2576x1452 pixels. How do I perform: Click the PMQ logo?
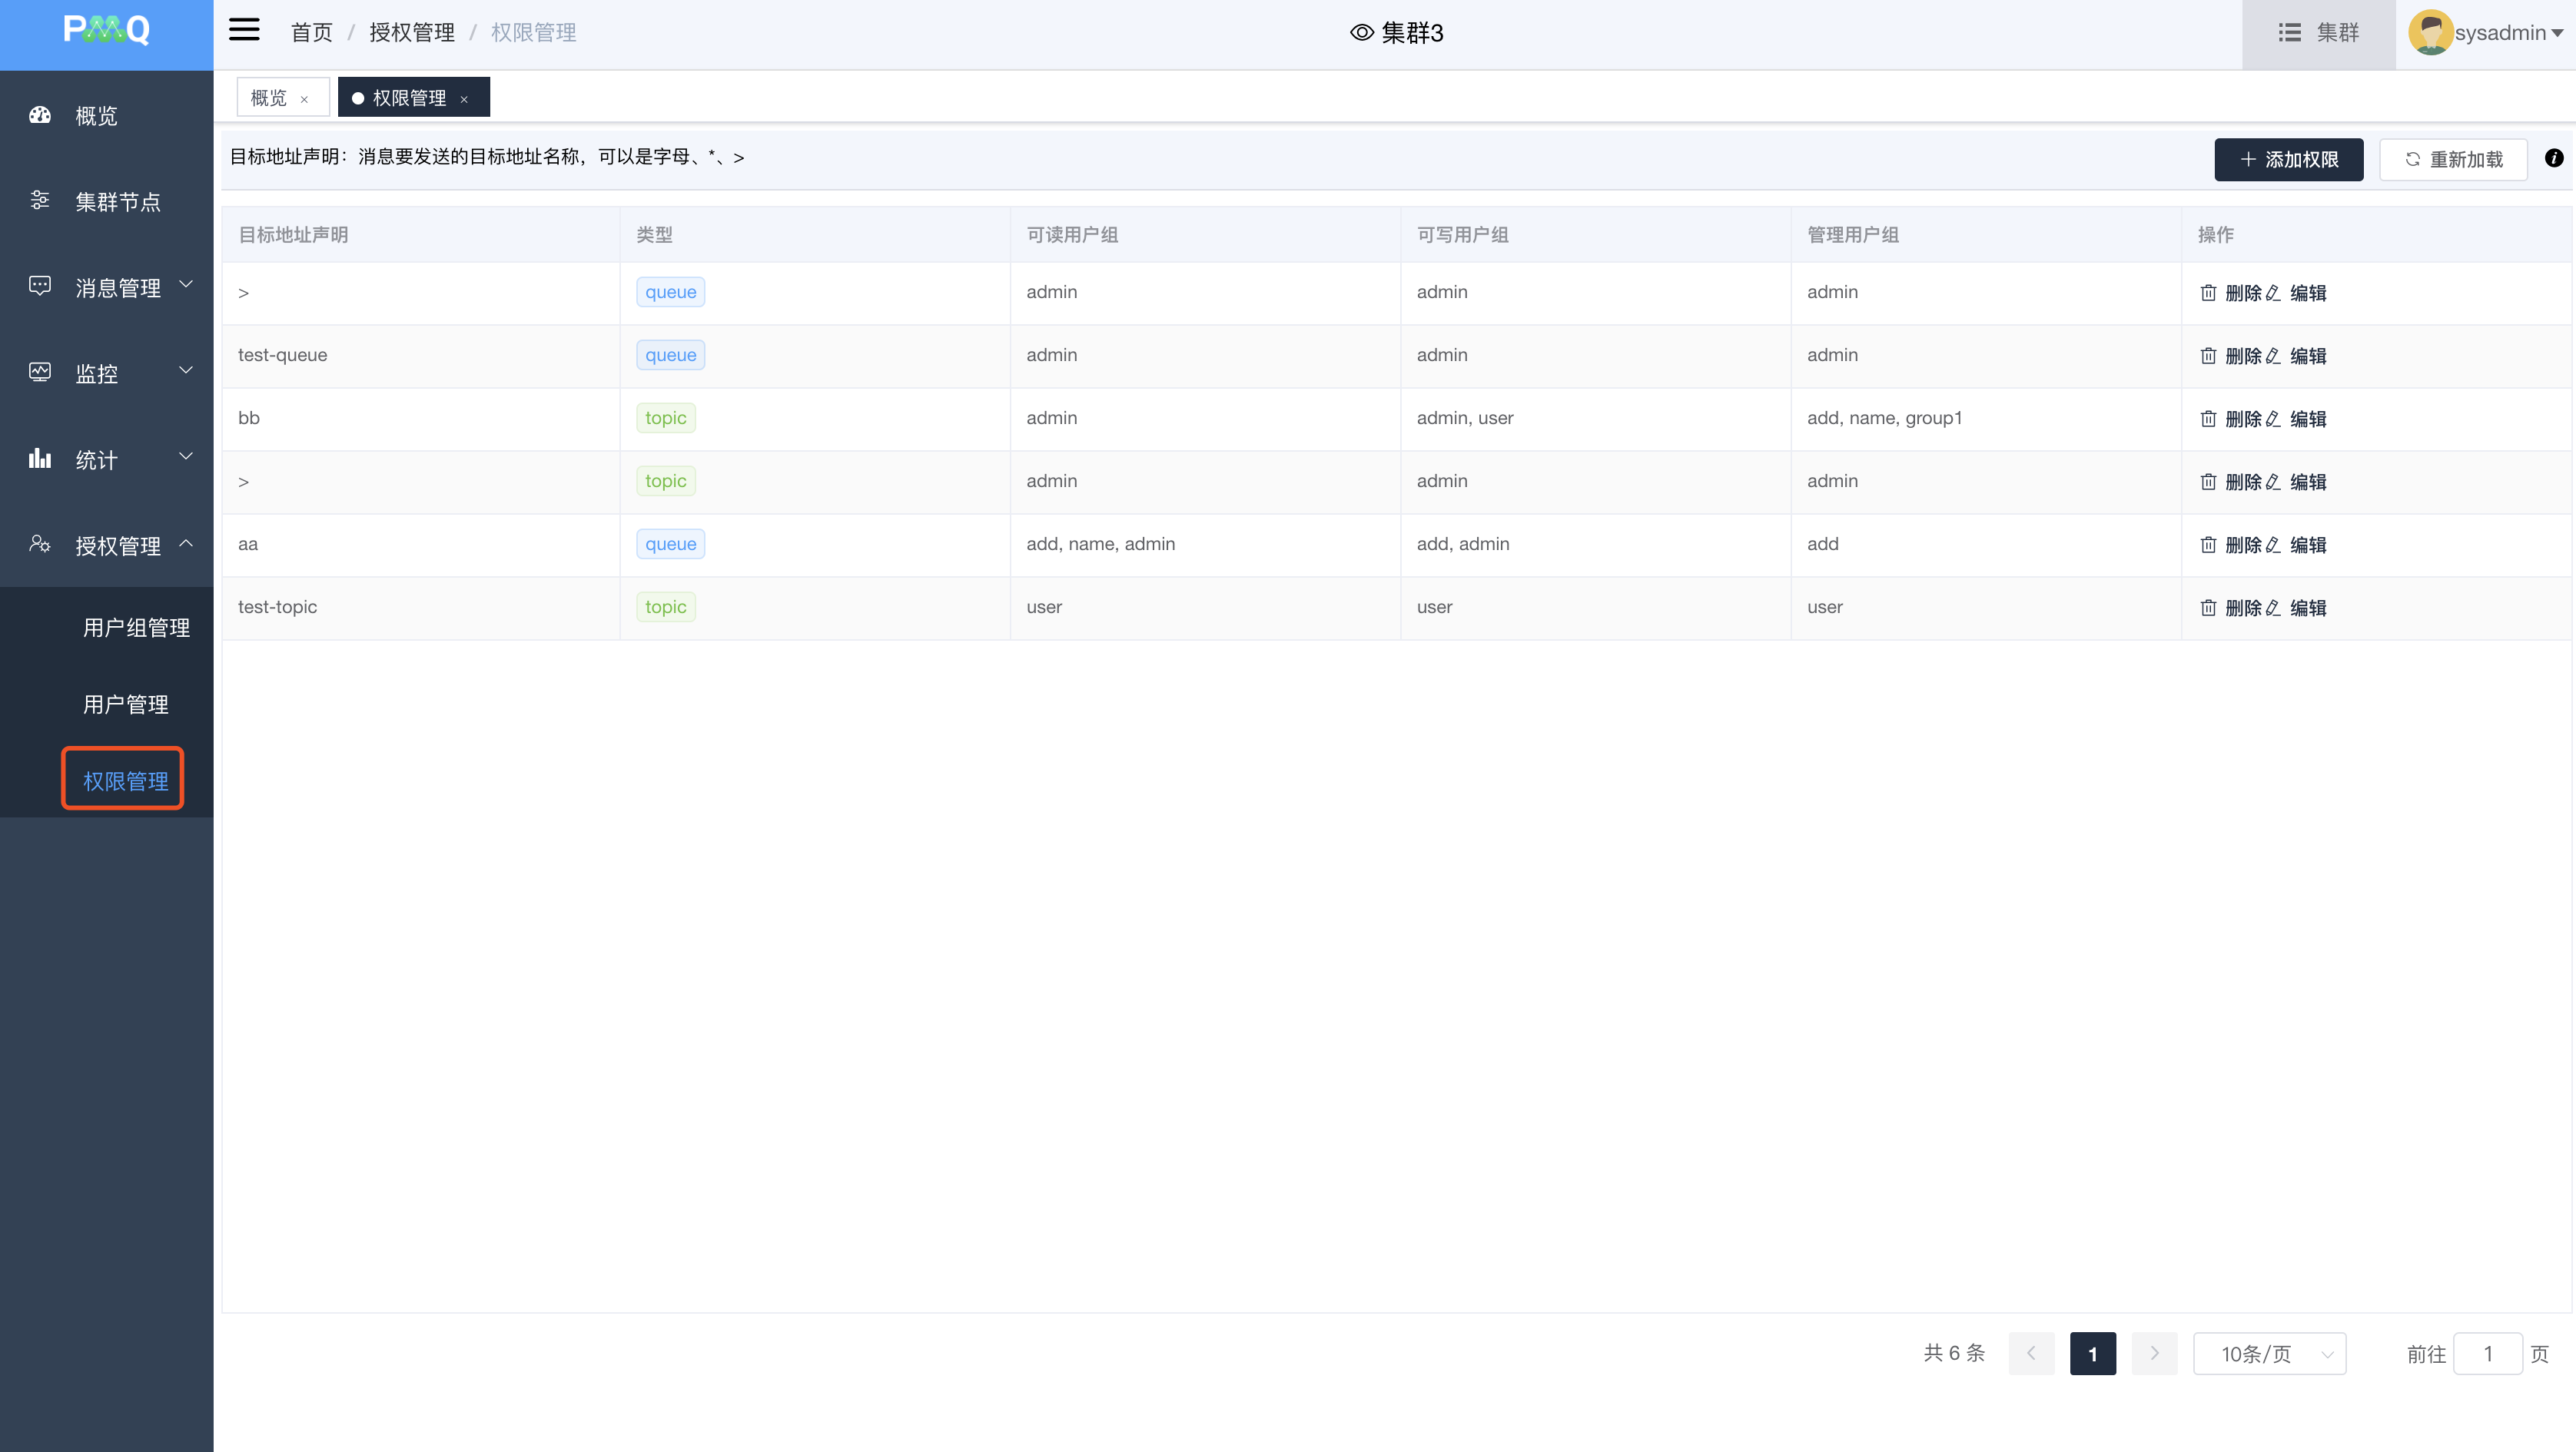click(106, 31)
